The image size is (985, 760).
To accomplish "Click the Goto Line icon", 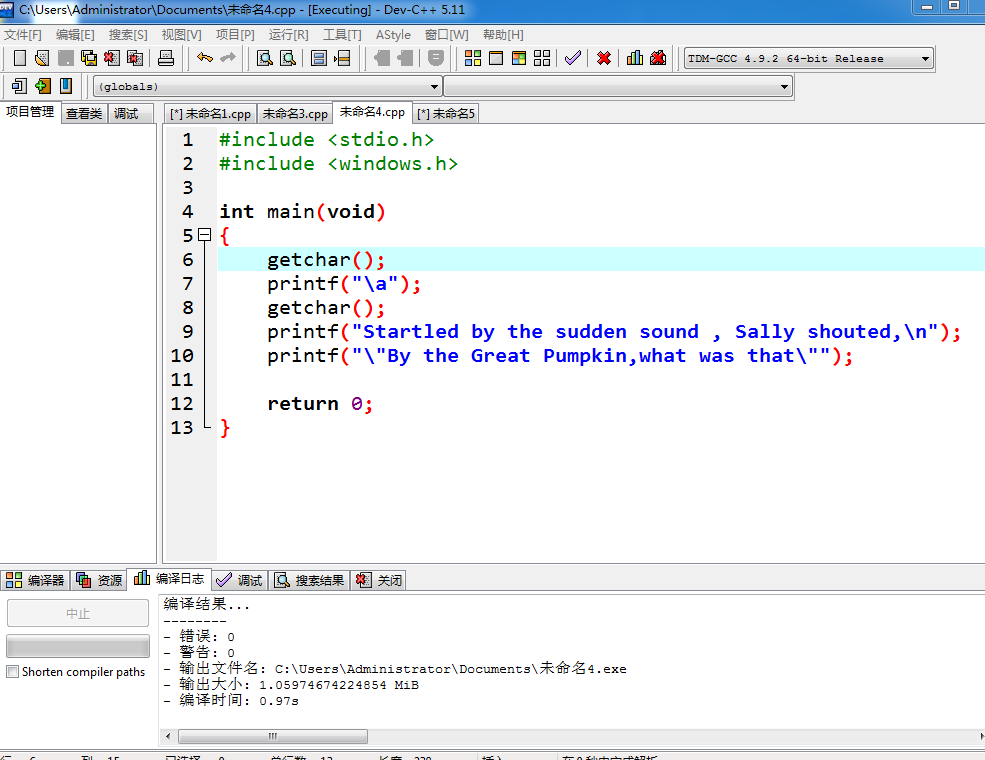I will point(342,58).
